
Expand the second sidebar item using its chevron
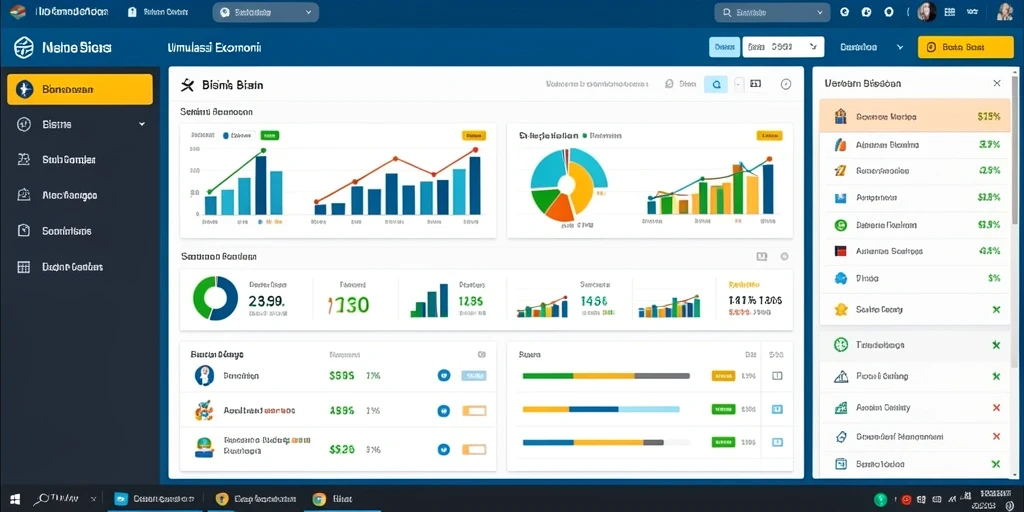click(142, 124)
